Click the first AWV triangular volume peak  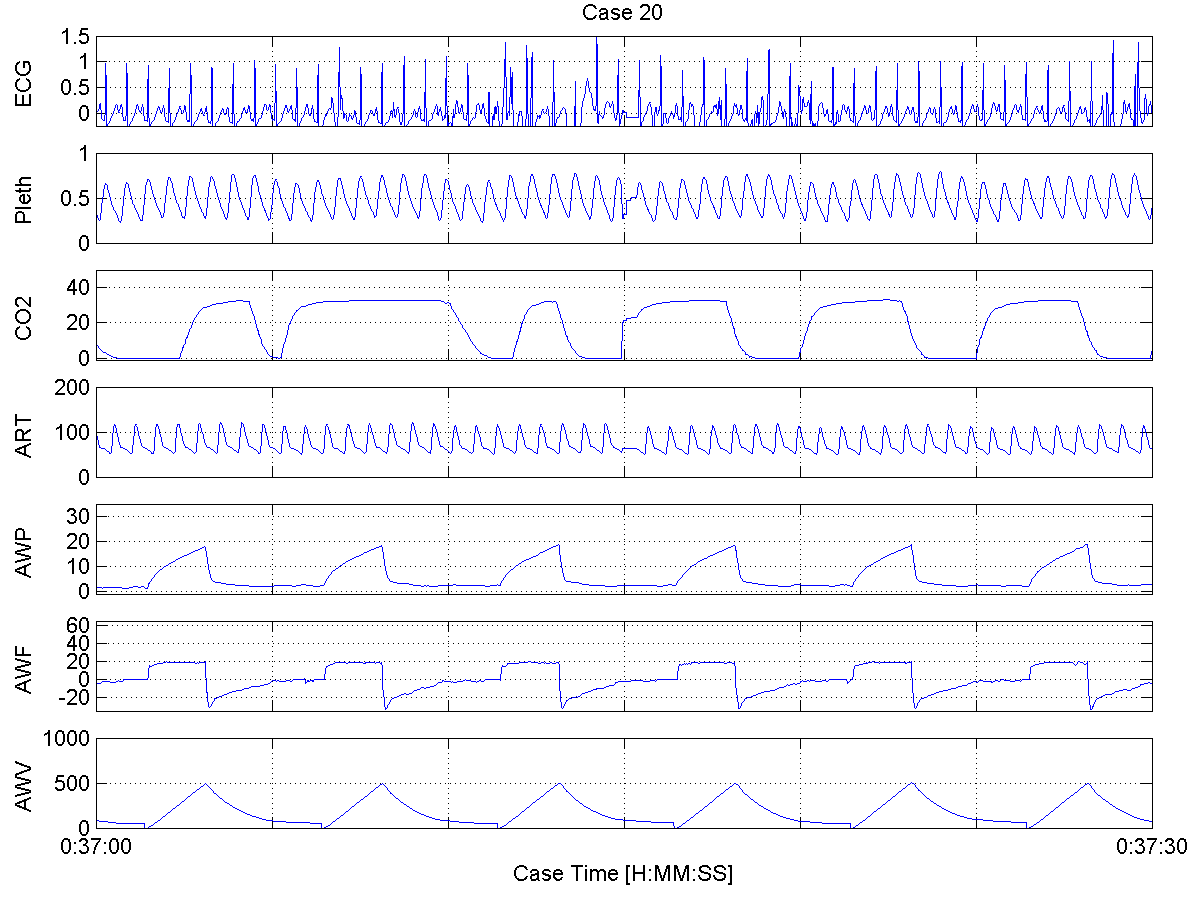click(206, 784)
